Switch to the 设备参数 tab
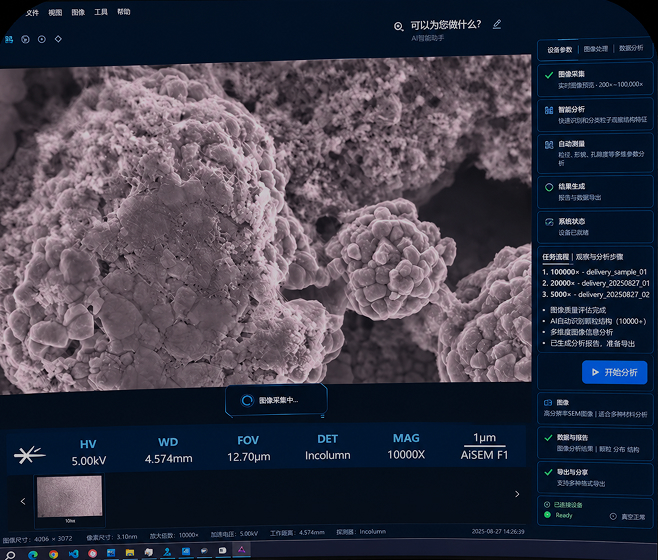The height and width of the screenshot is (560, 658). point(559,50)
